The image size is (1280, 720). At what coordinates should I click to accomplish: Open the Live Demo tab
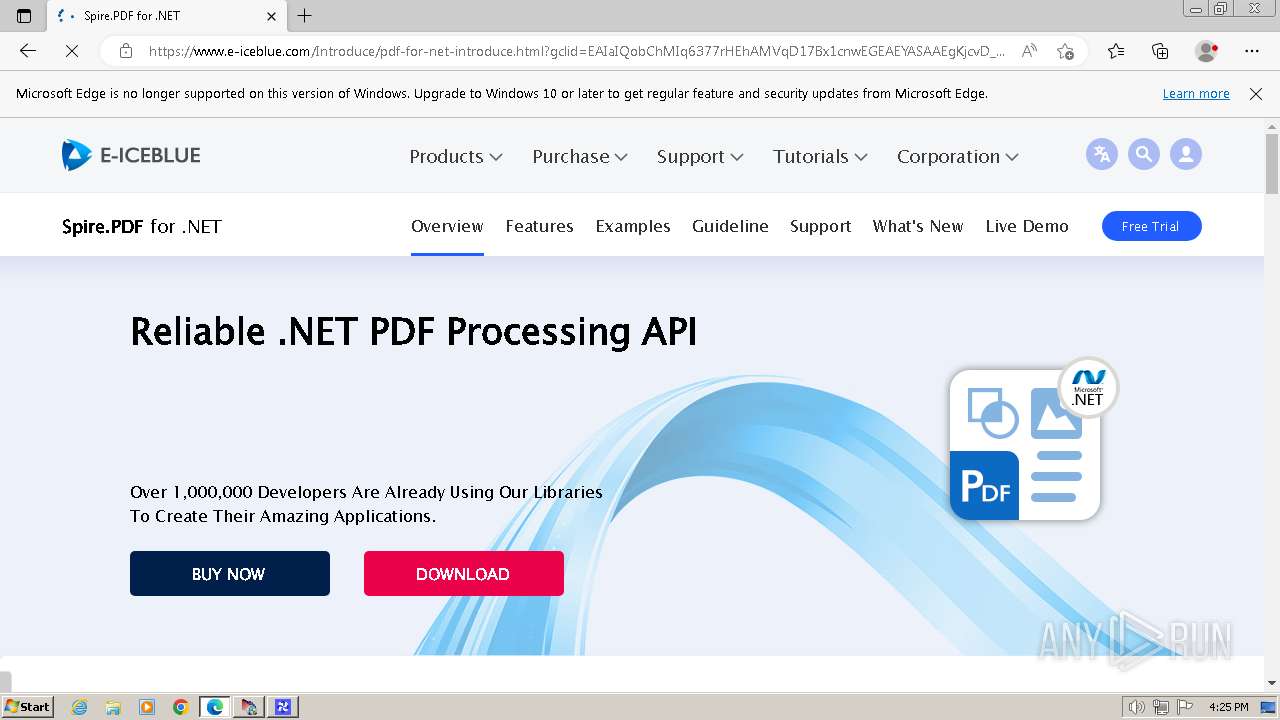point(1027,226)
